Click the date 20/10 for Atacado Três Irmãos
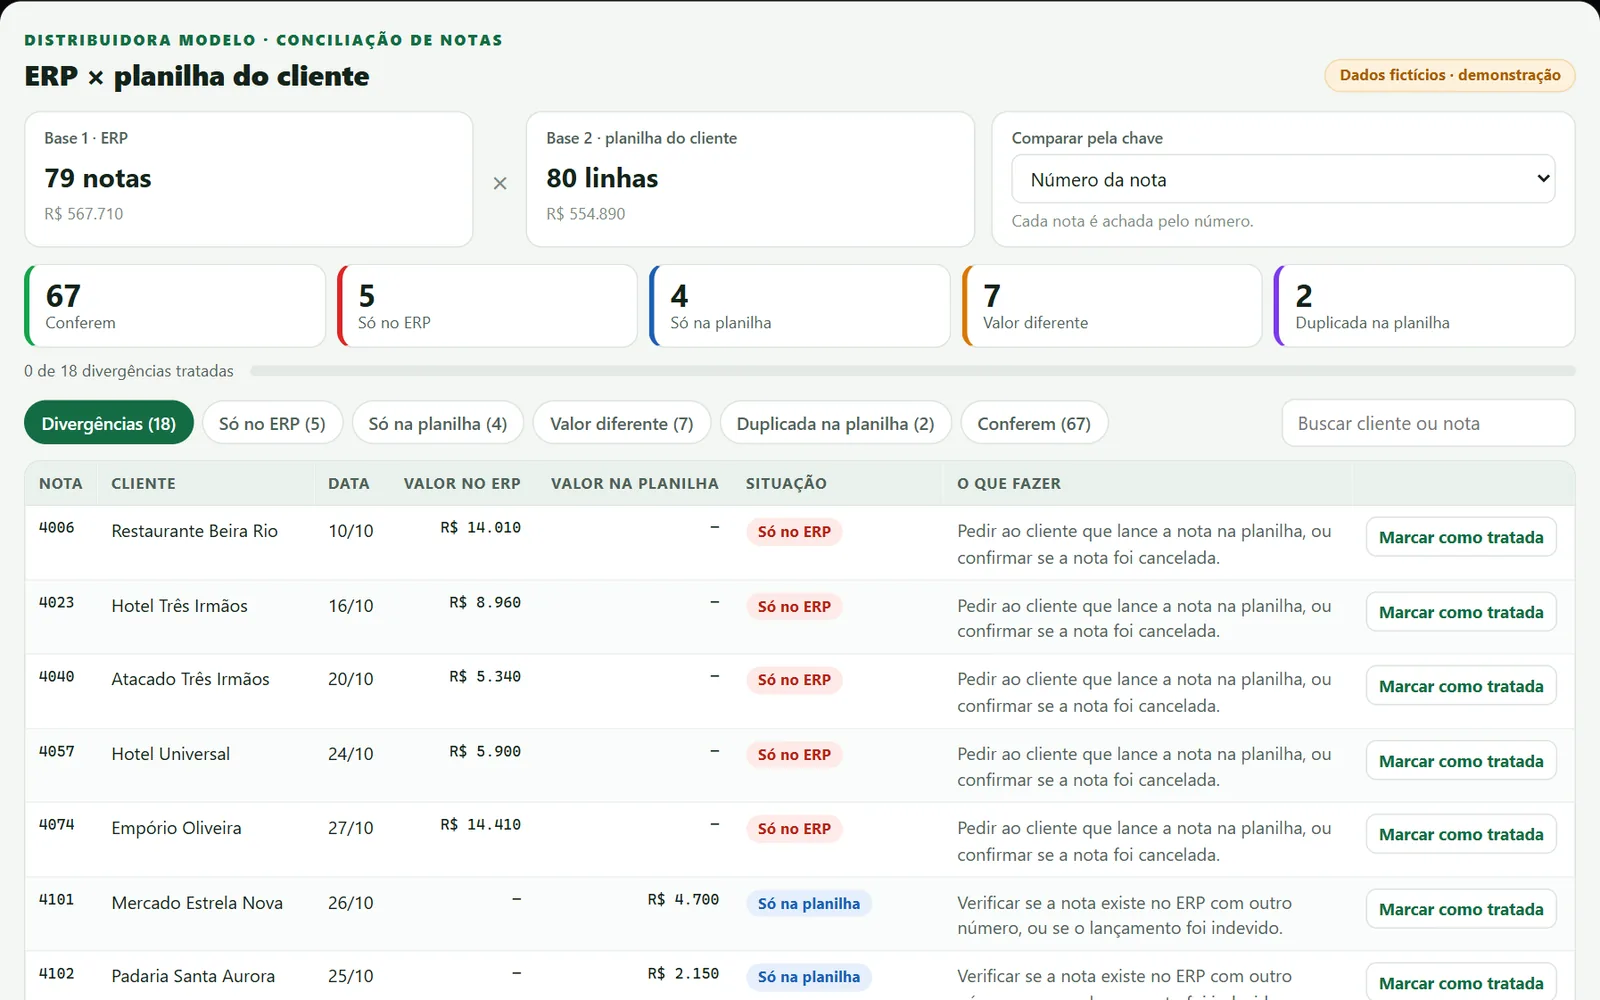Image resolution: width=1600 pixels, height=1000 pixels. pyautogui.click(x=351, y=679)
